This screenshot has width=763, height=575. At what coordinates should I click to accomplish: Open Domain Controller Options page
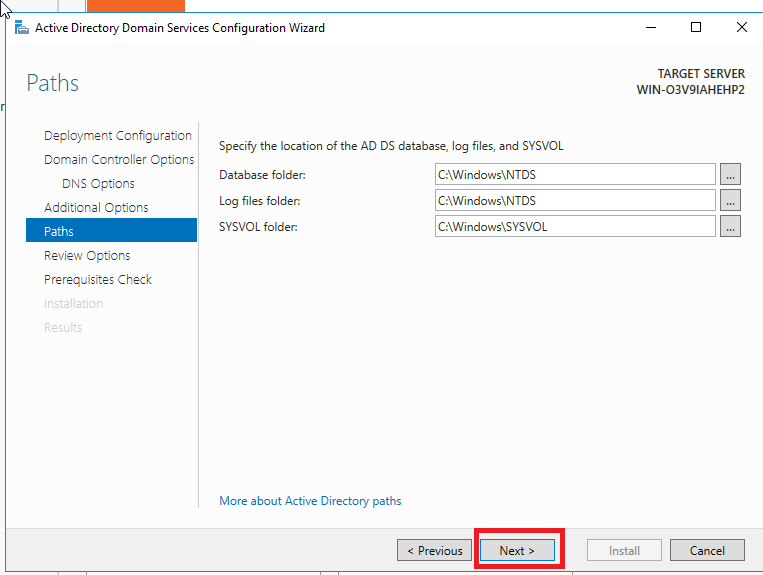(119, 160)
